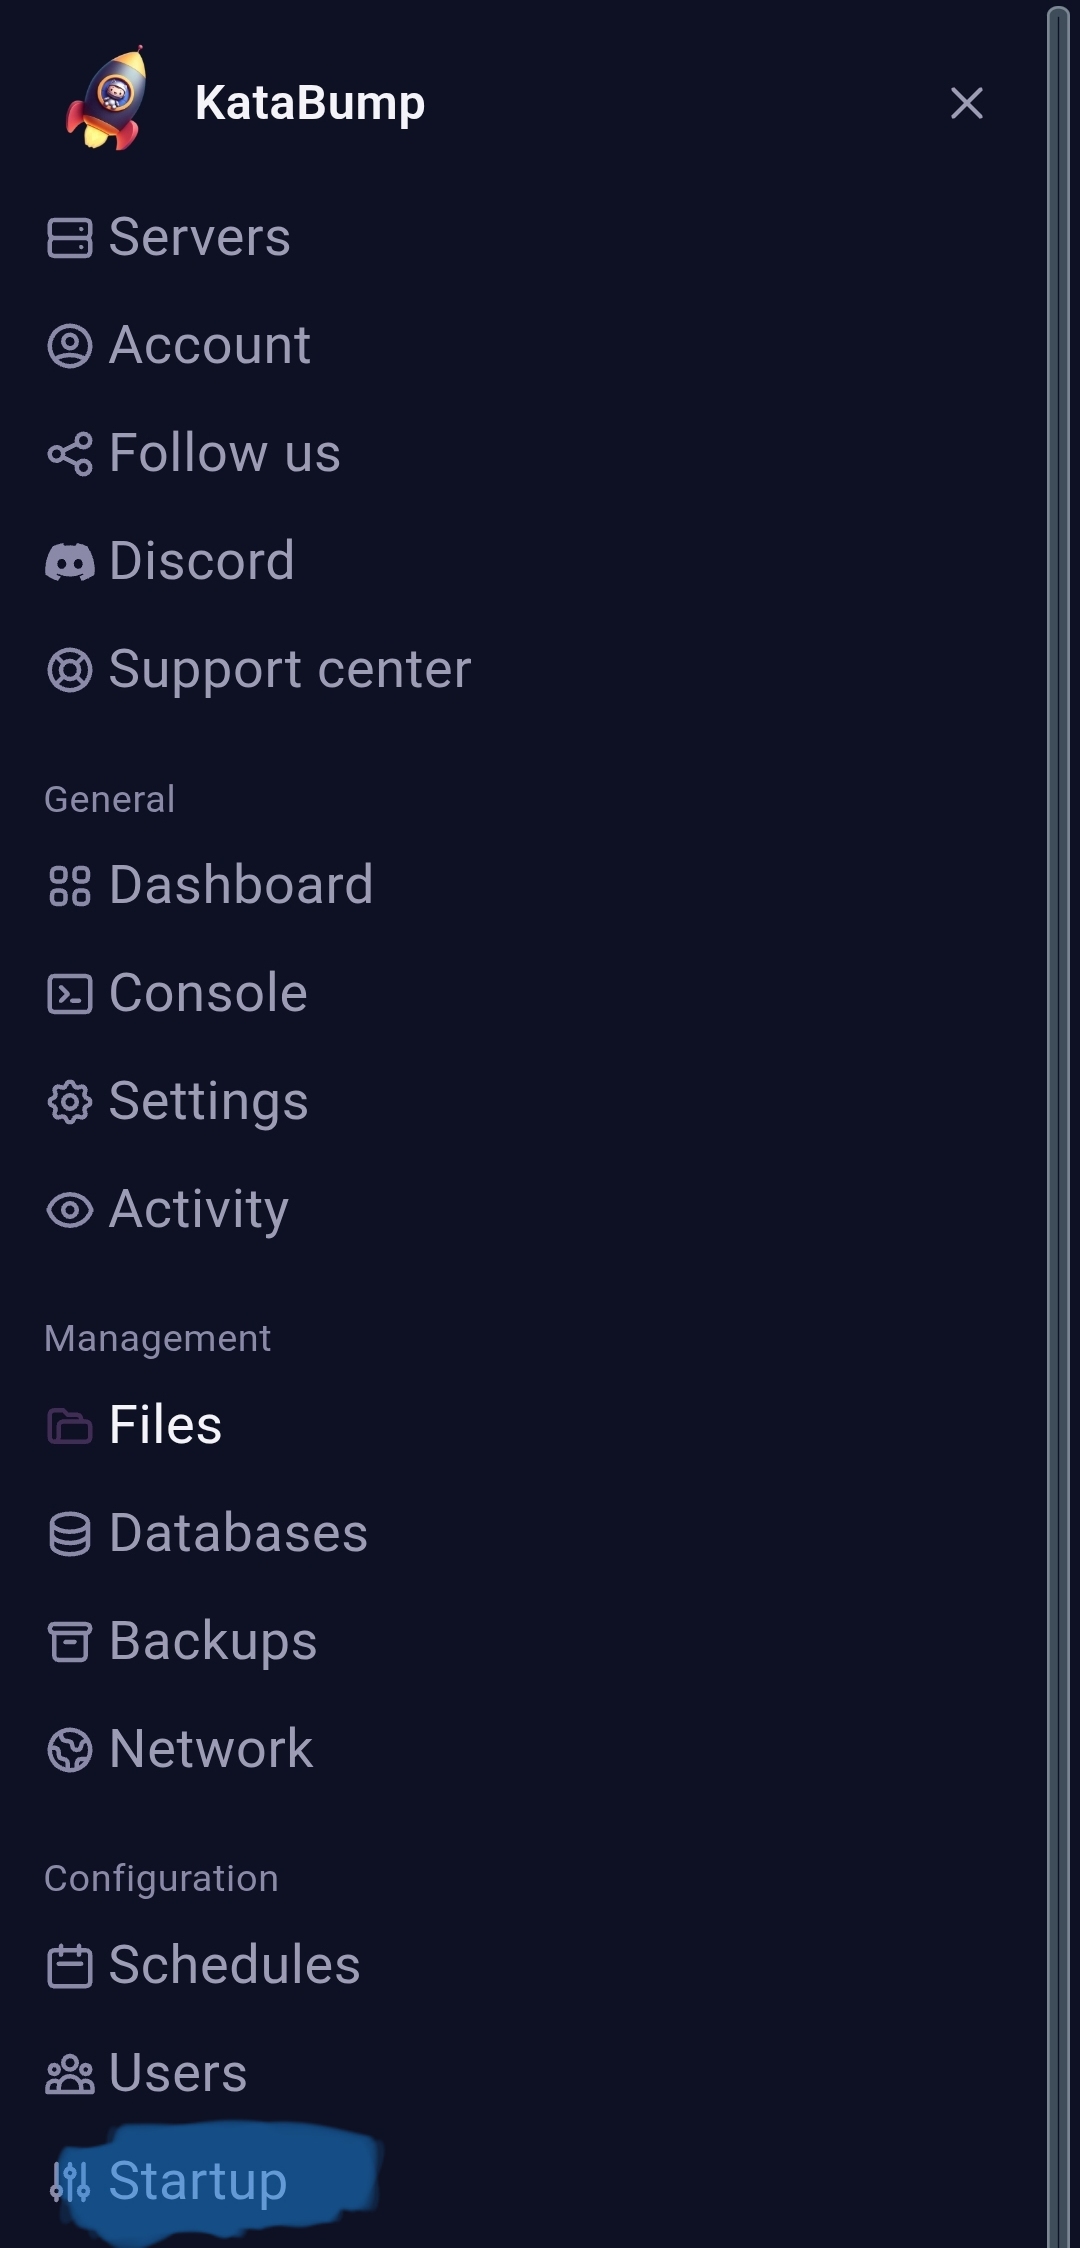
Task: Click the Discord logo icon
Action: pyautogui.click(x=70, y=562)
